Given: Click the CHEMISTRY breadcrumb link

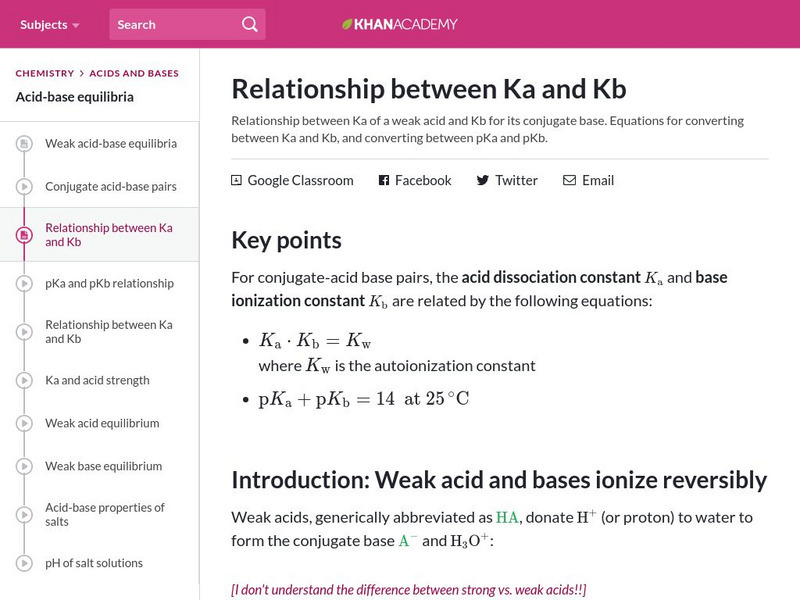Looking at the screenshot, I should pos(45,73).
